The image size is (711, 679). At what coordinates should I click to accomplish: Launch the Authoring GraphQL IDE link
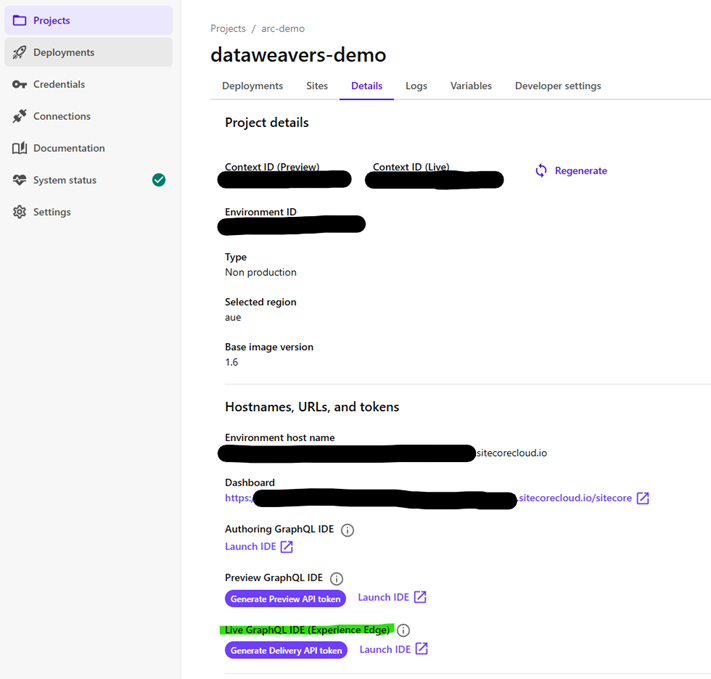[x=258, y=546]
